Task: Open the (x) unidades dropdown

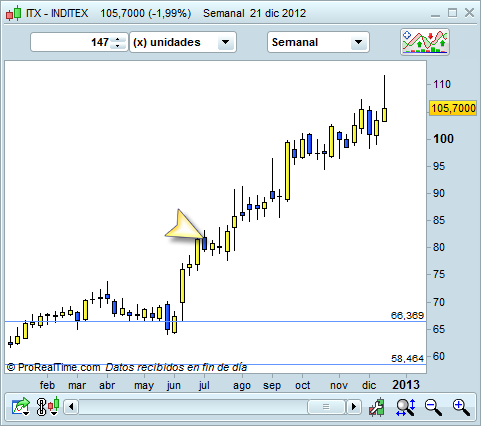Action: click(x=183, y=42)
